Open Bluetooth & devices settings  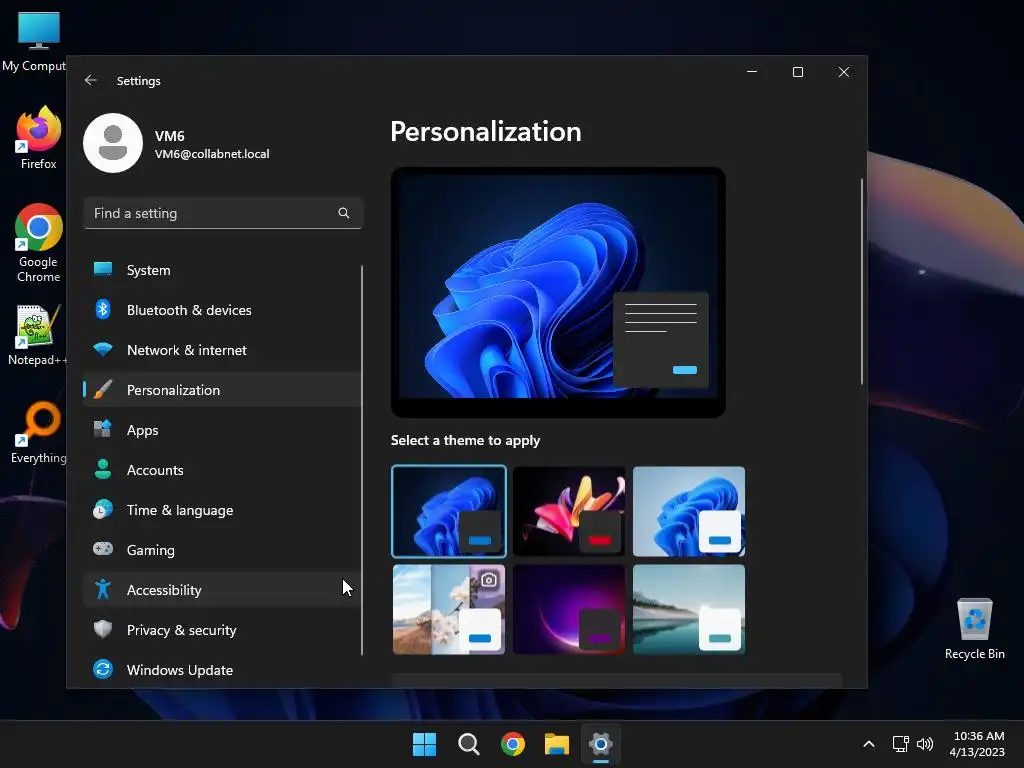222,310
